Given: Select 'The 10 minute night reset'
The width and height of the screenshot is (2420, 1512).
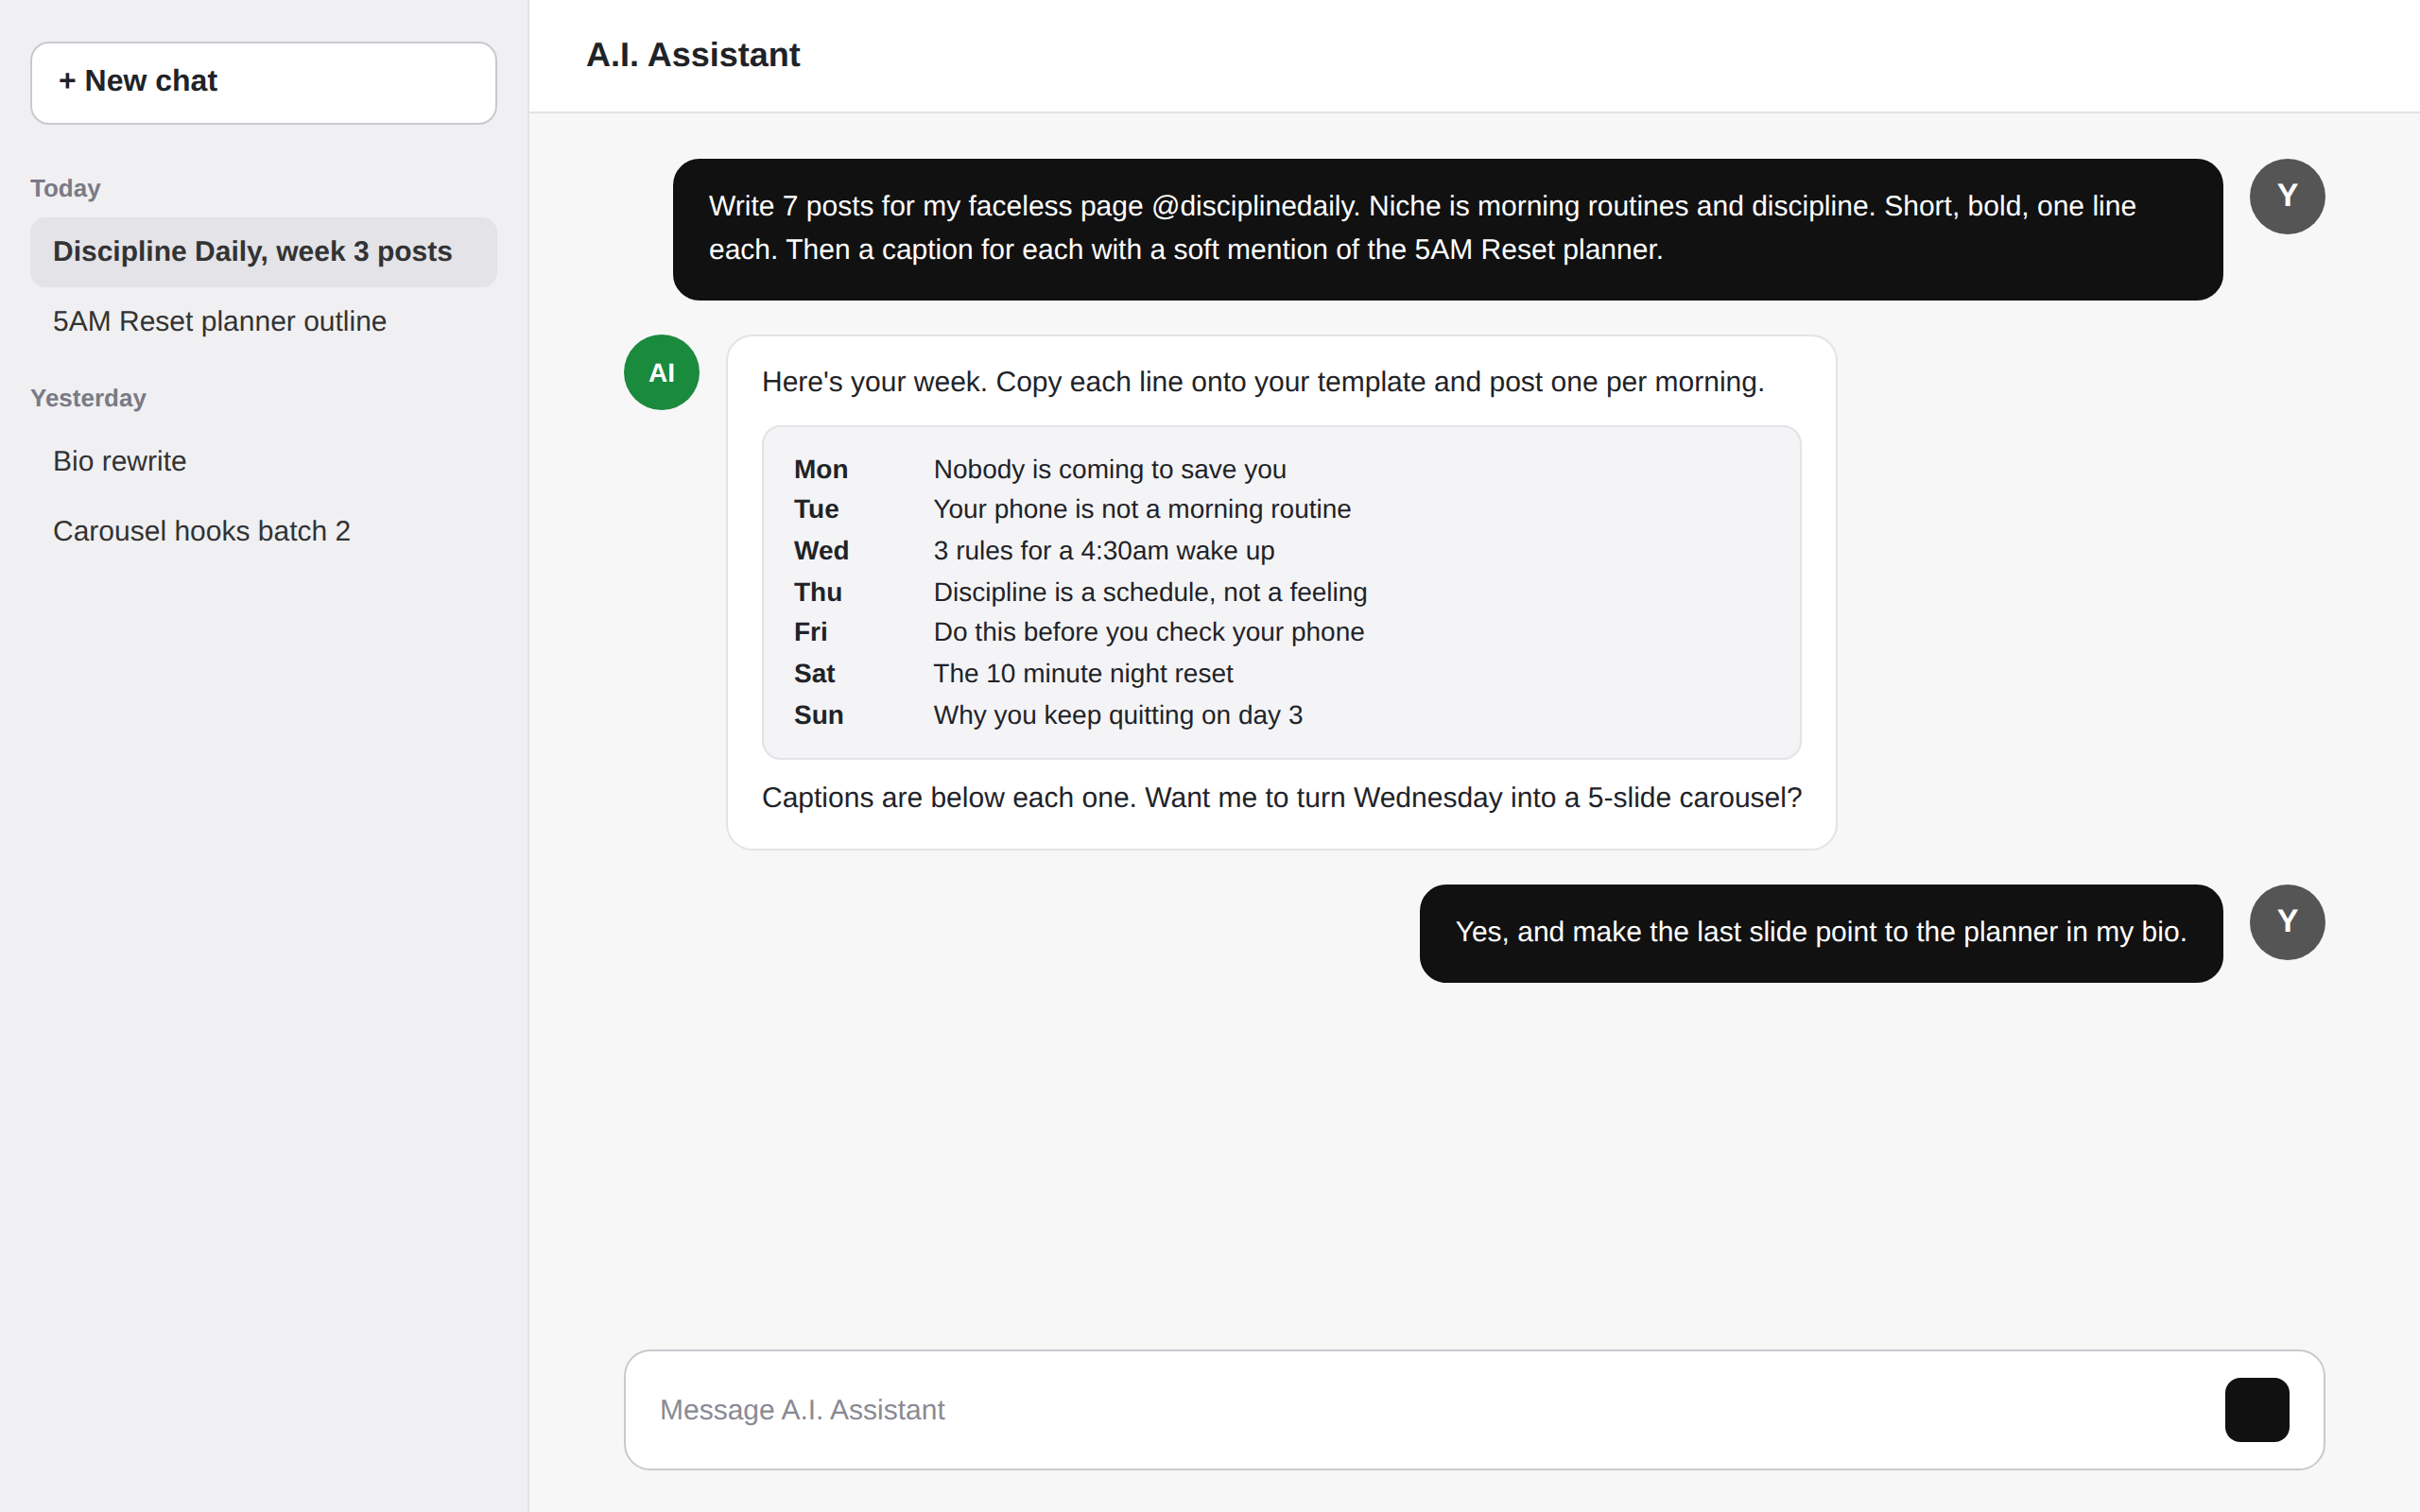Looking at the screenshot, I should click(1083, 674).
